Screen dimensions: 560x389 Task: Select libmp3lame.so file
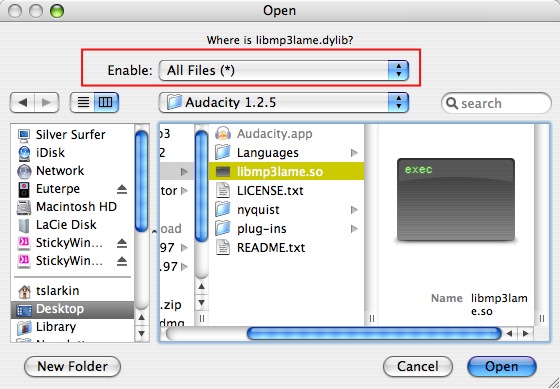(286, 171)
